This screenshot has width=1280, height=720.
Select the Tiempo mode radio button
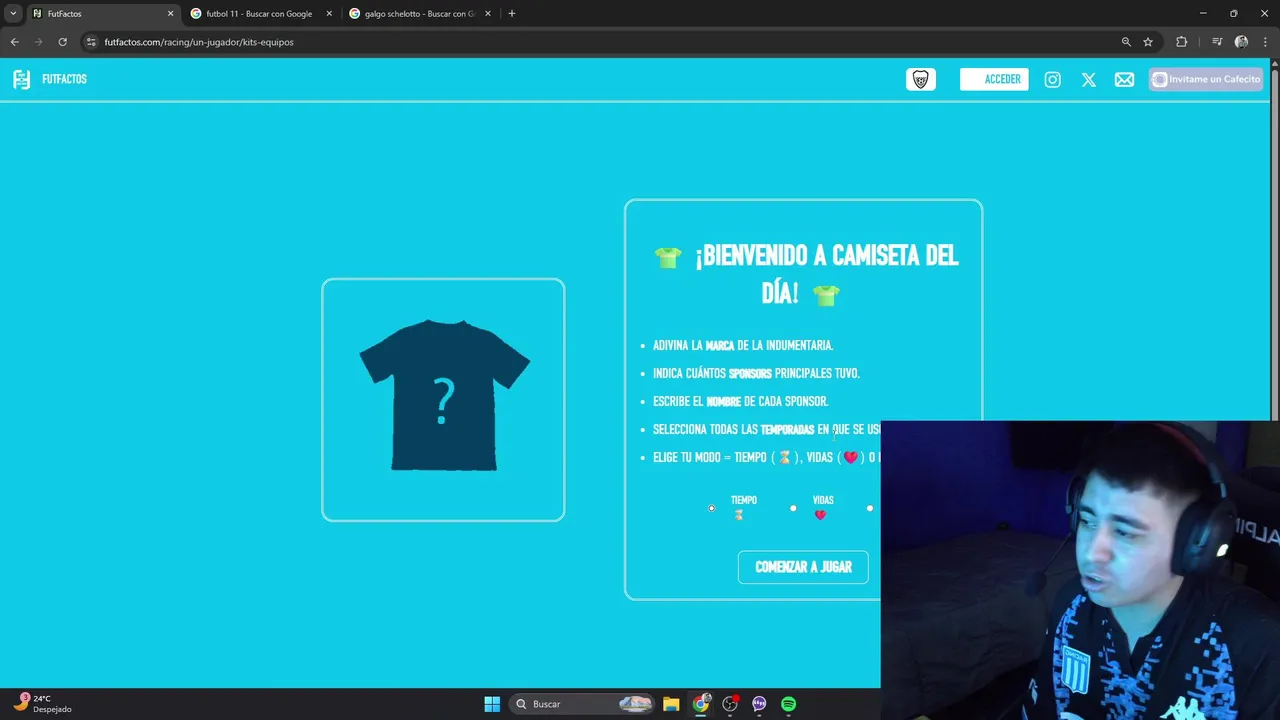[712, 508]
